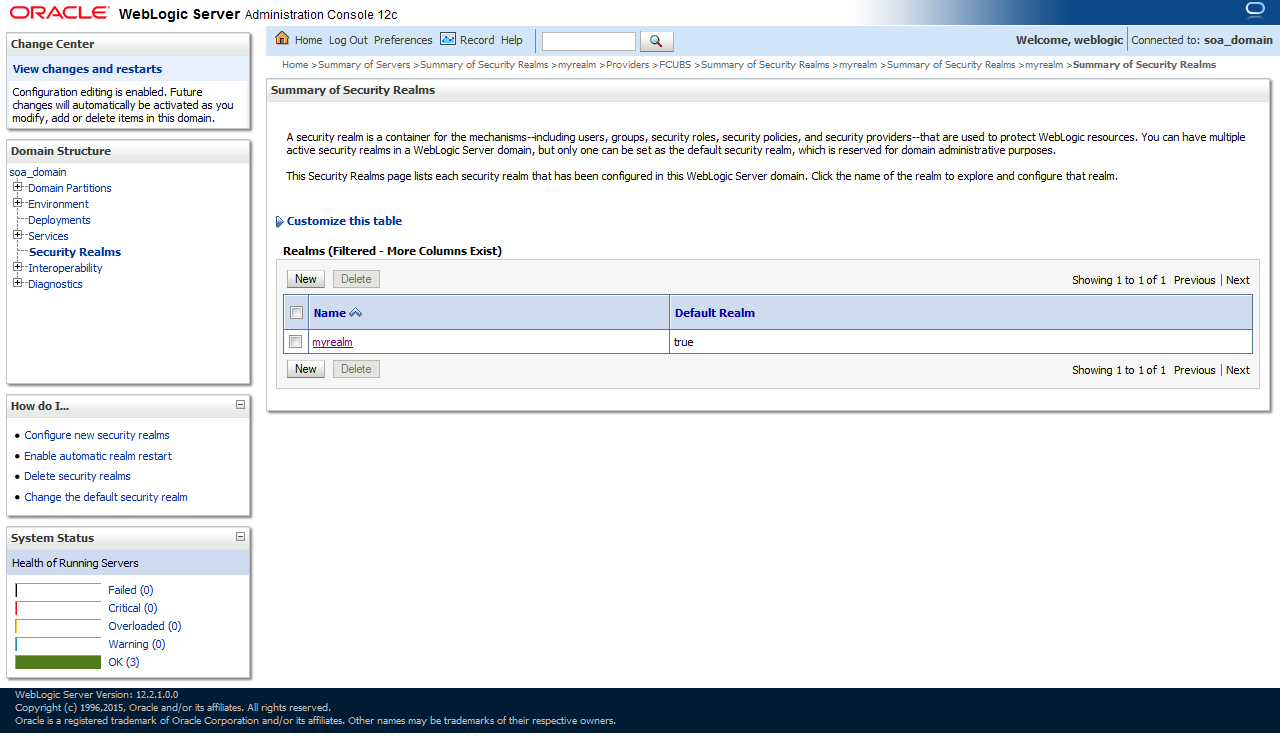Expand the Services tree node
Viewport: 1280px width, 739px height.
pyautogui.click(x=18, y=235)
